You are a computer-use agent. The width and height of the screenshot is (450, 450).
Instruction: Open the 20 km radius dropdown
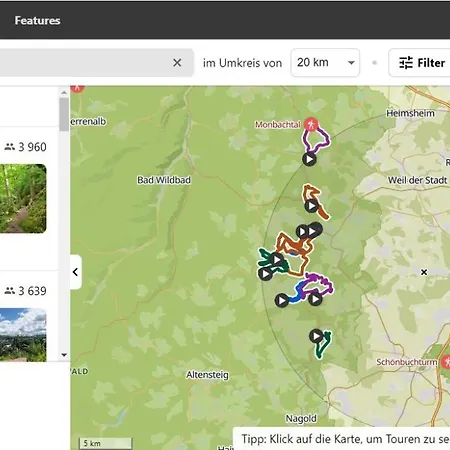pos(325,62)
